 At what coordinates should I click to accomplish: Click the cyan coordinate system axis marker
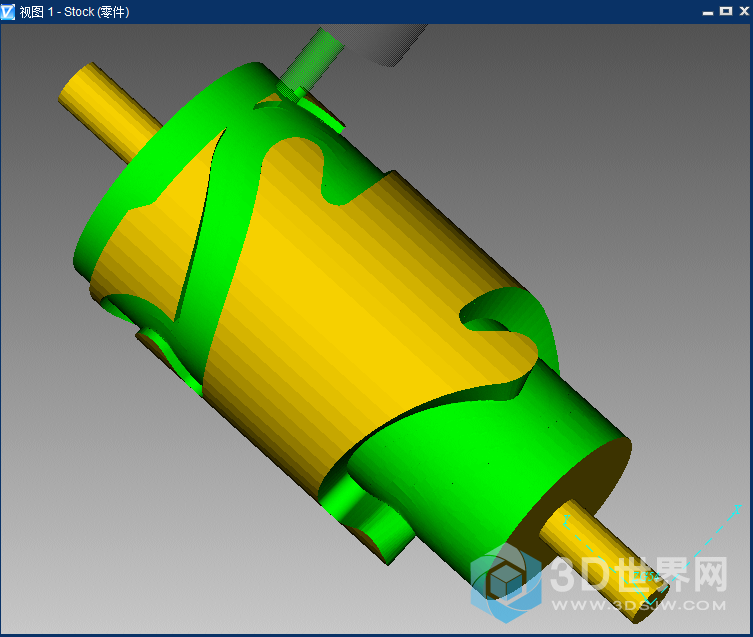click(653, 555)
